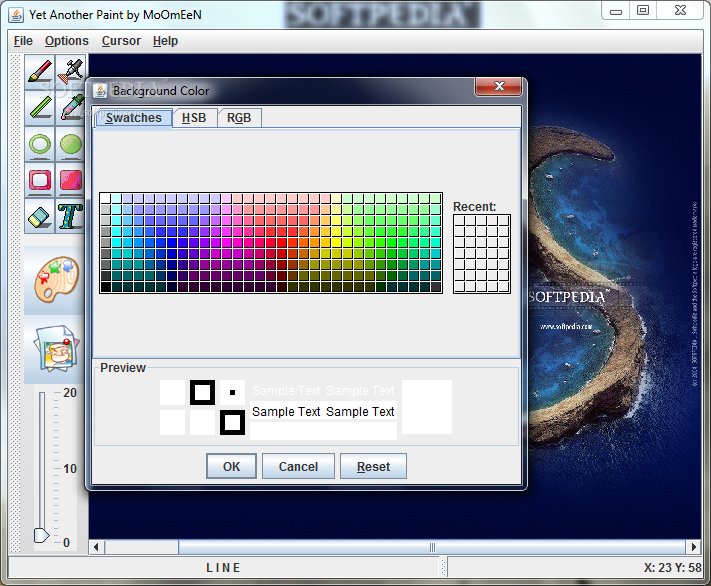Open the Help menu

point(165,41)
